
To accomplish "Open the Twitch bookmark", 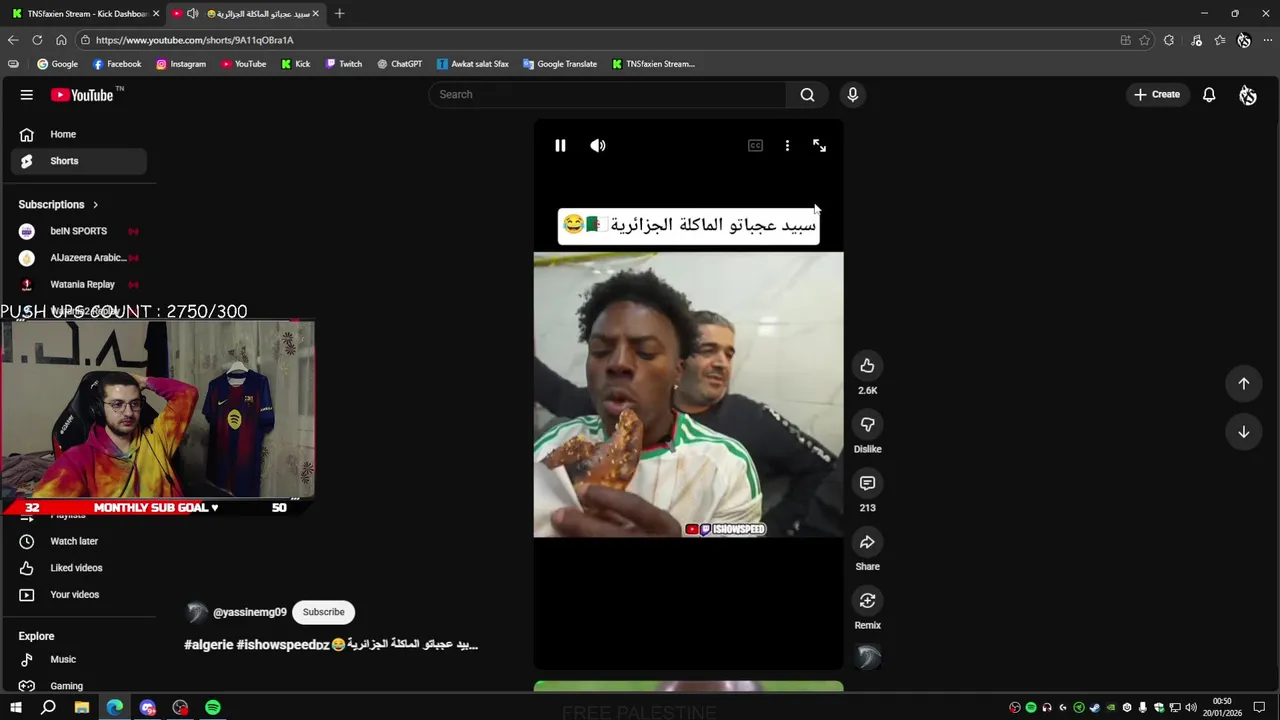I will coord(344,64).
